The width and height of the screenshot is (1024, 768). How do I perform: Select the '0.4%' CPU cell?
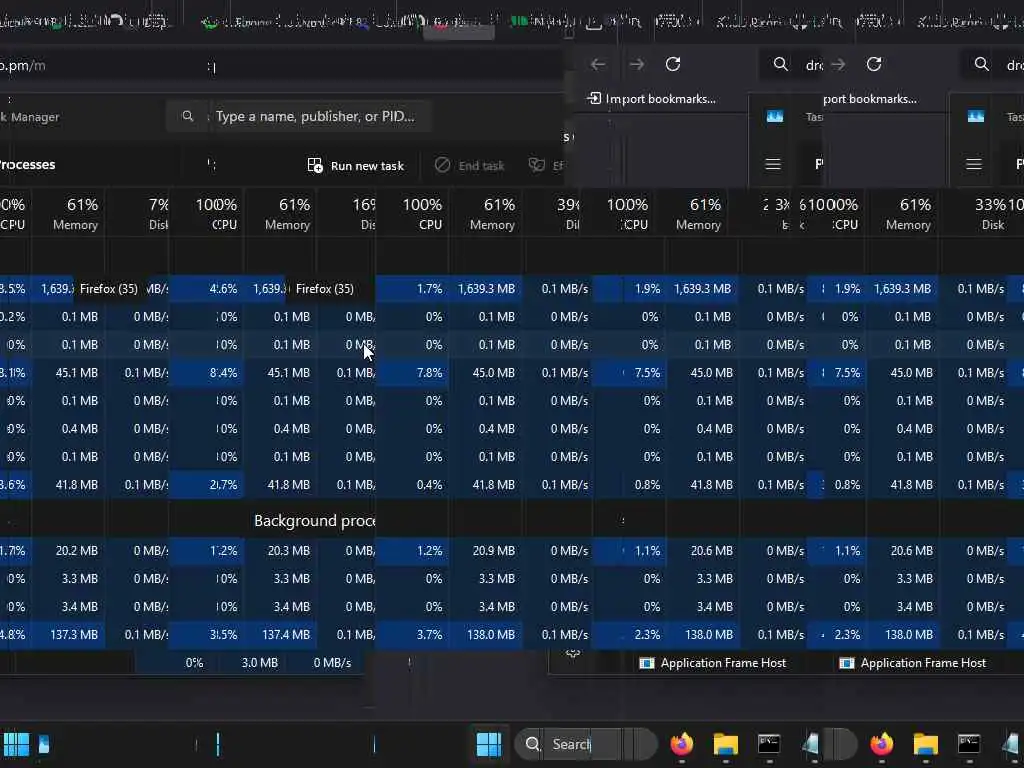tap(412, 485)
